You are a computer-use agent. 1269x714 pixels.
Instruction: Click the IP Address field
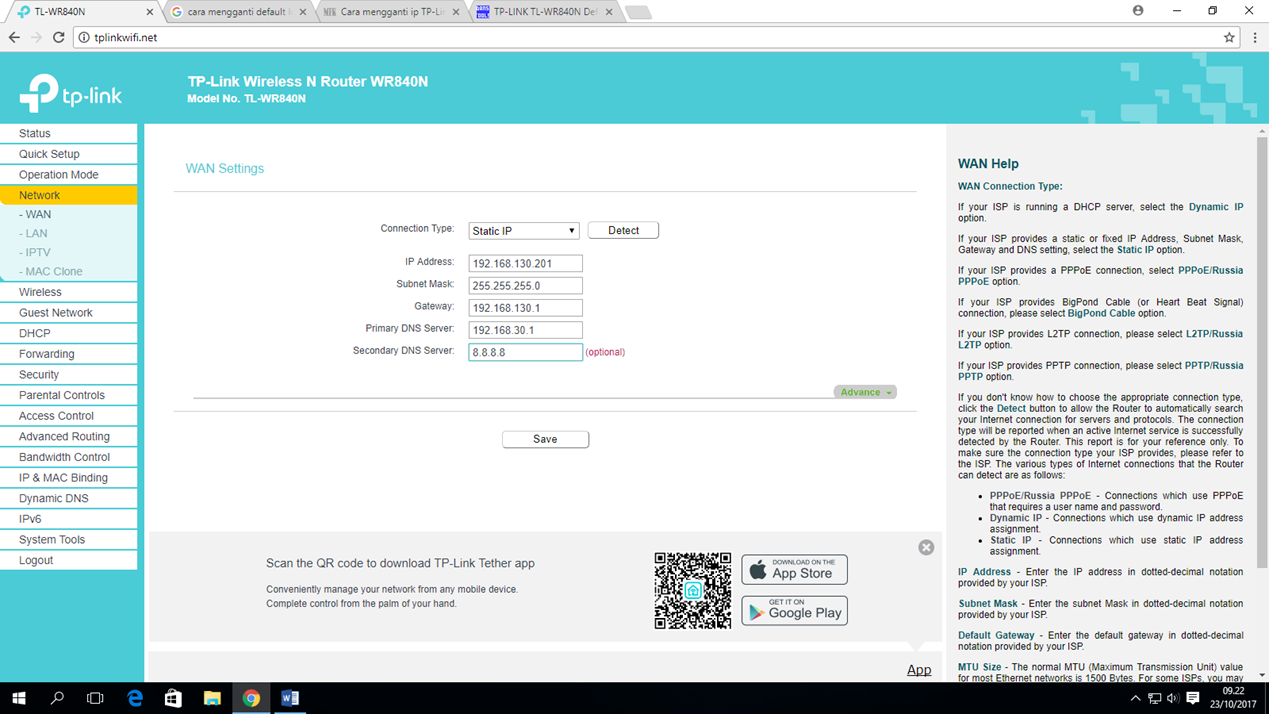tap(525, 263)
